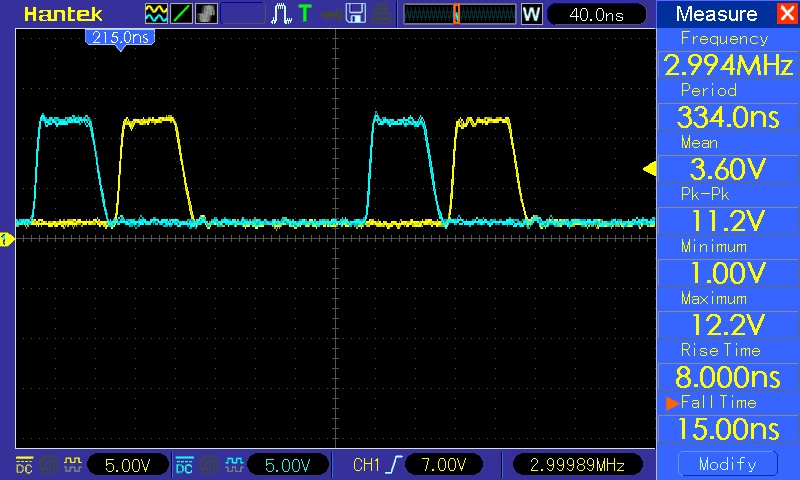
Task: Click the 334.0ns period value
Action: (x=728, y=117)
